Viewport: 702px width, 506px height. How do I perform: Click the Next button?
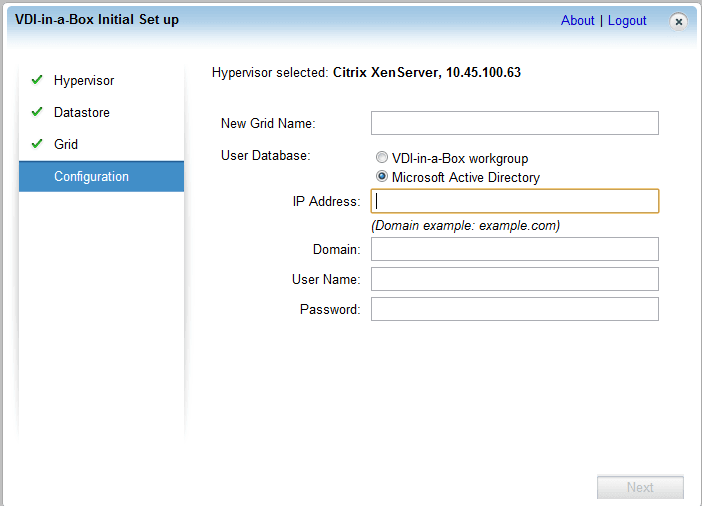[640, 487]
